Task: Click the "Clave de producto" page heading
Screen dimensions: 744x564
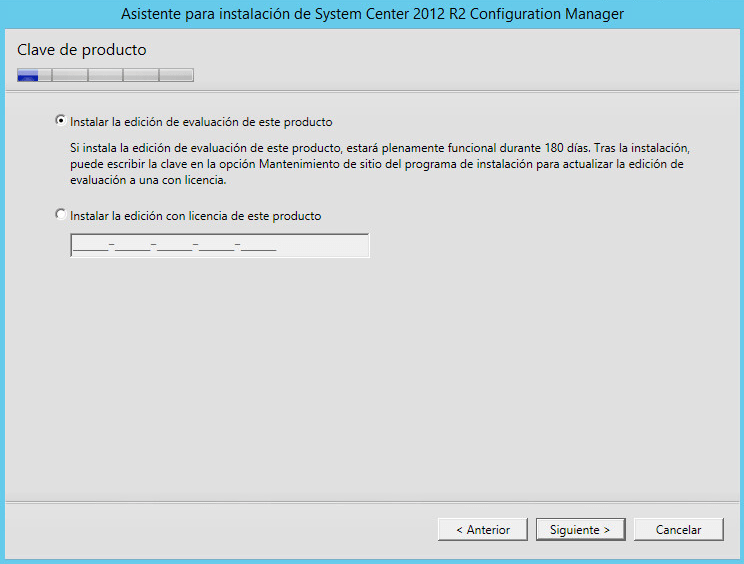Action: pyautogui.click(x=82, y=49)
